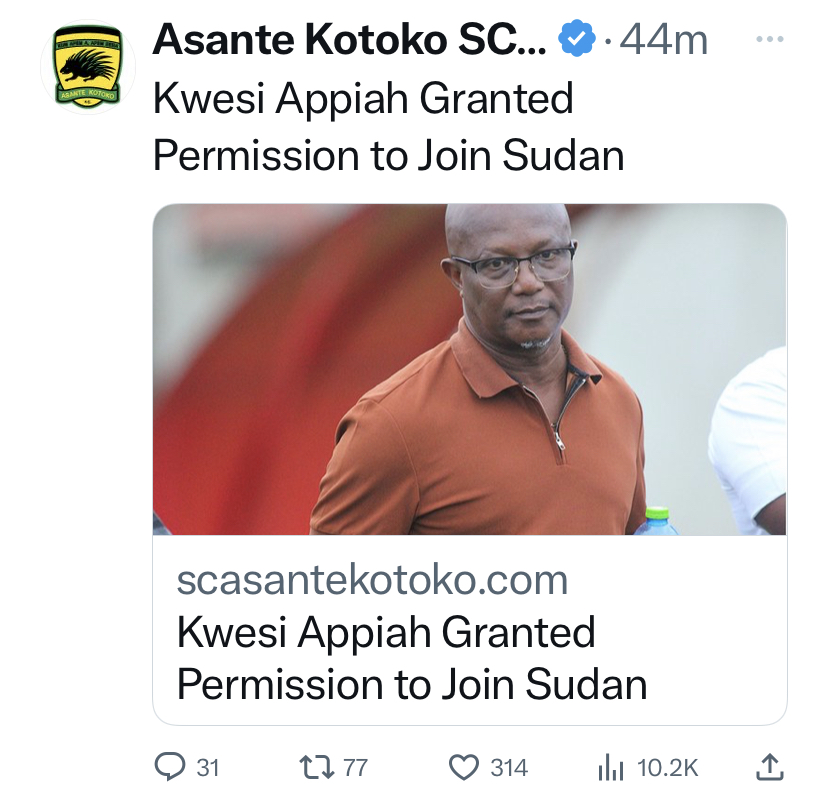Click the 44m timestamp
Image resolution: width=828 pixels, height=807 pixels.
[x=663, y=40]
